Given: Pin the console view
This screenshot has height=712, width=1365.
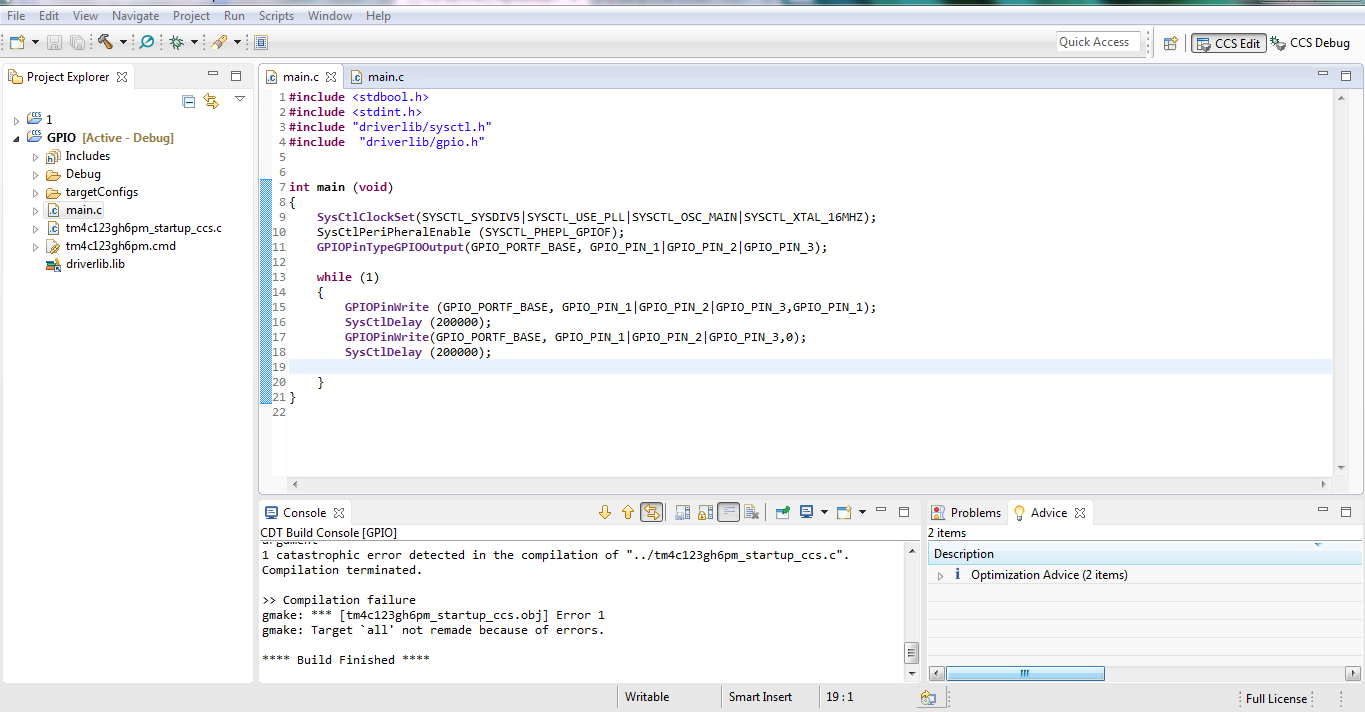Looking at the screenshot, I should click(x=782, y=513).
